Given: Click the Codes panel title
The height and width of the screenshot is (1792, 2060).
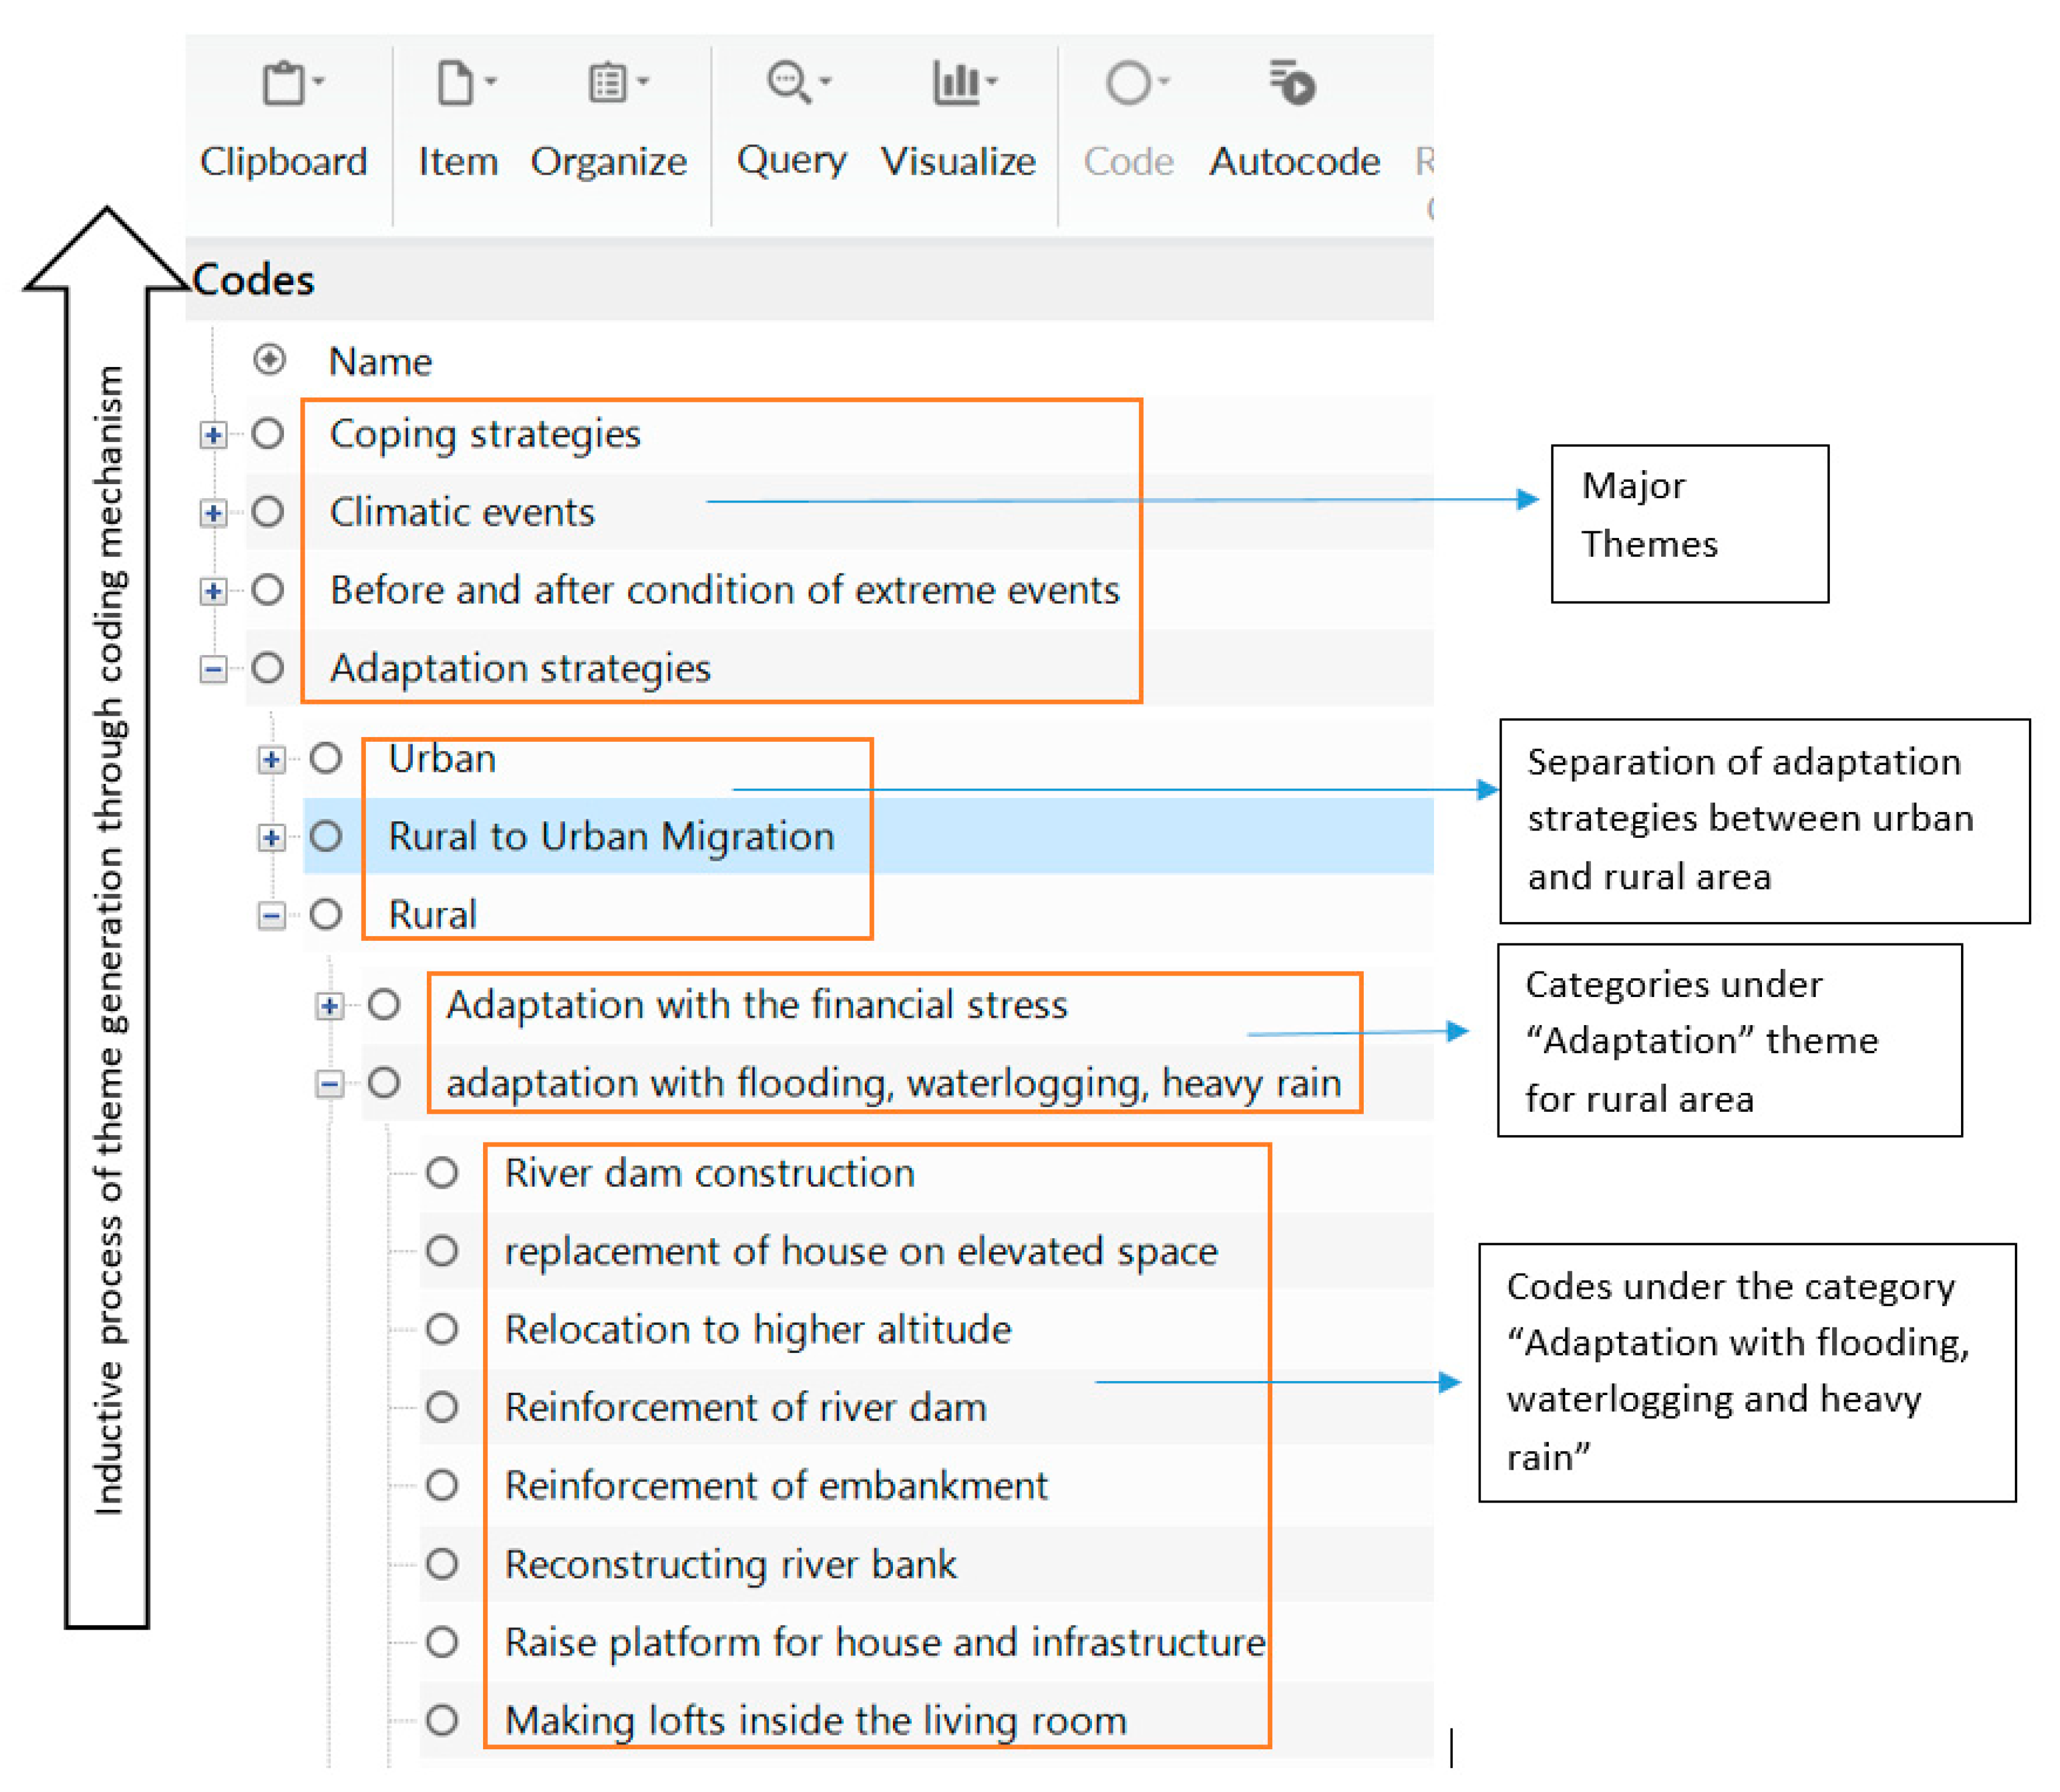Looking at the screenshot, I should (253, 281).
